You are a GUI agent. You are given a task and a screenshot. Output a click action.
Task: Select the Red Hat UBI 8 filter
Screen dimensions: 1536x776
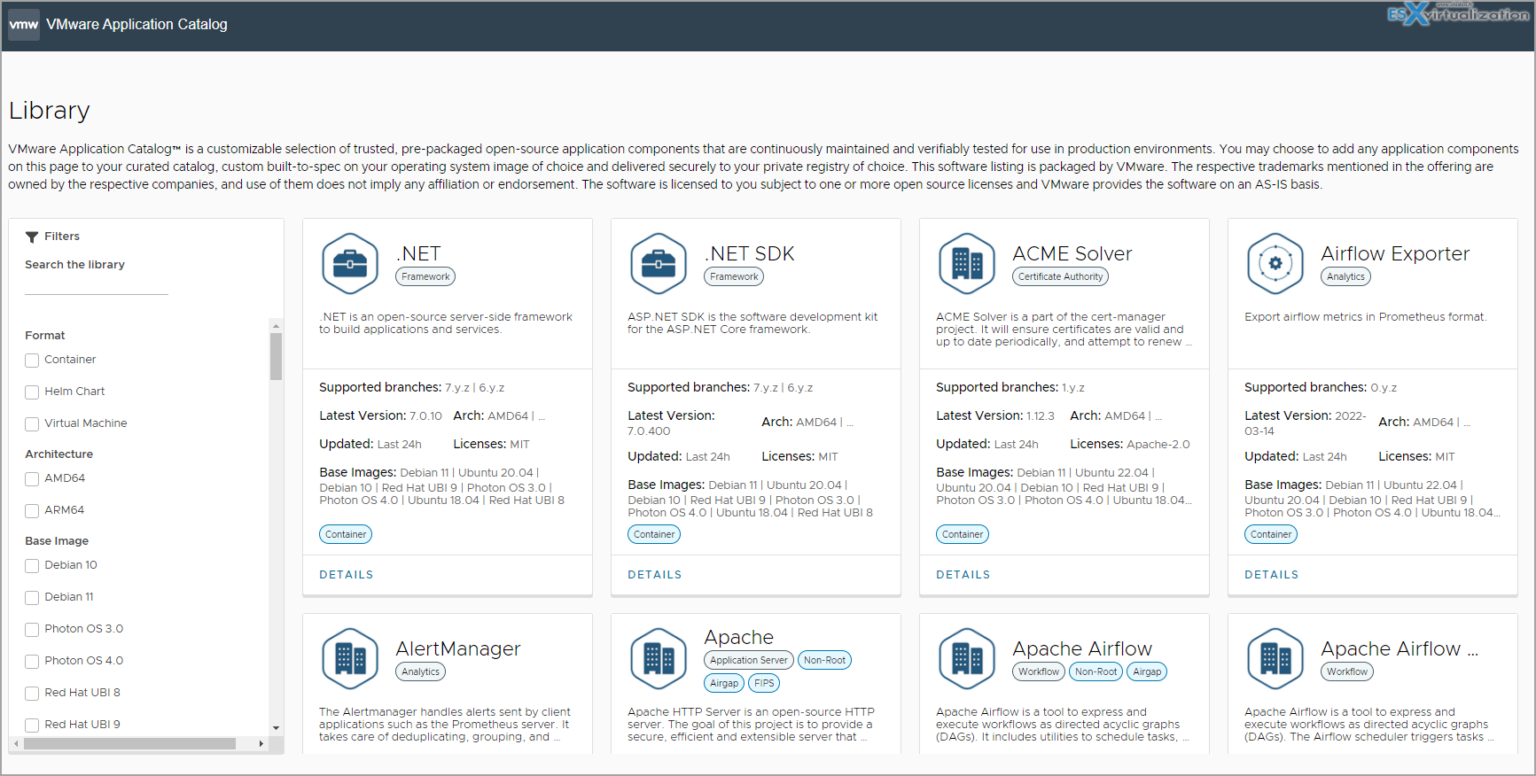(31, 692)
